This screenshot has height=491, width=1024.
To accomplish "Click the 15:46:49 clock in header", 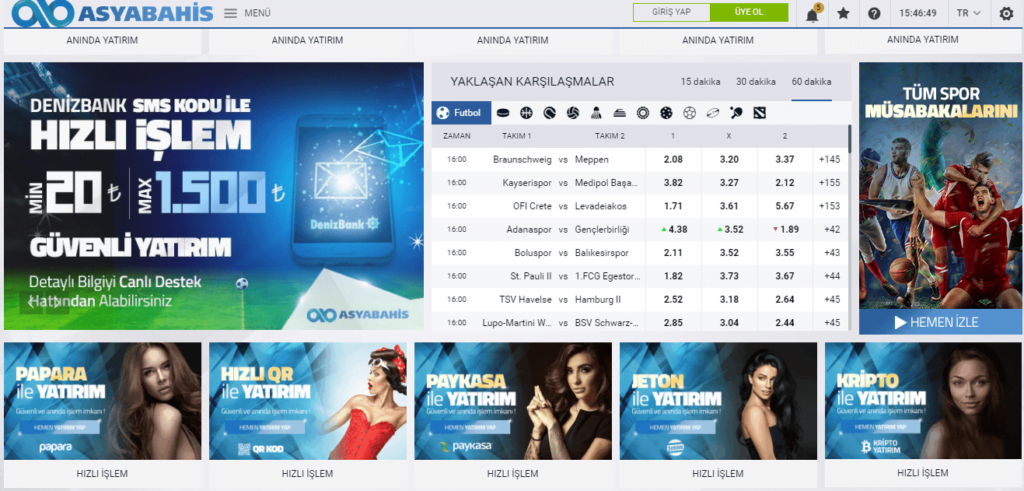I will click(x=918, y=13).
